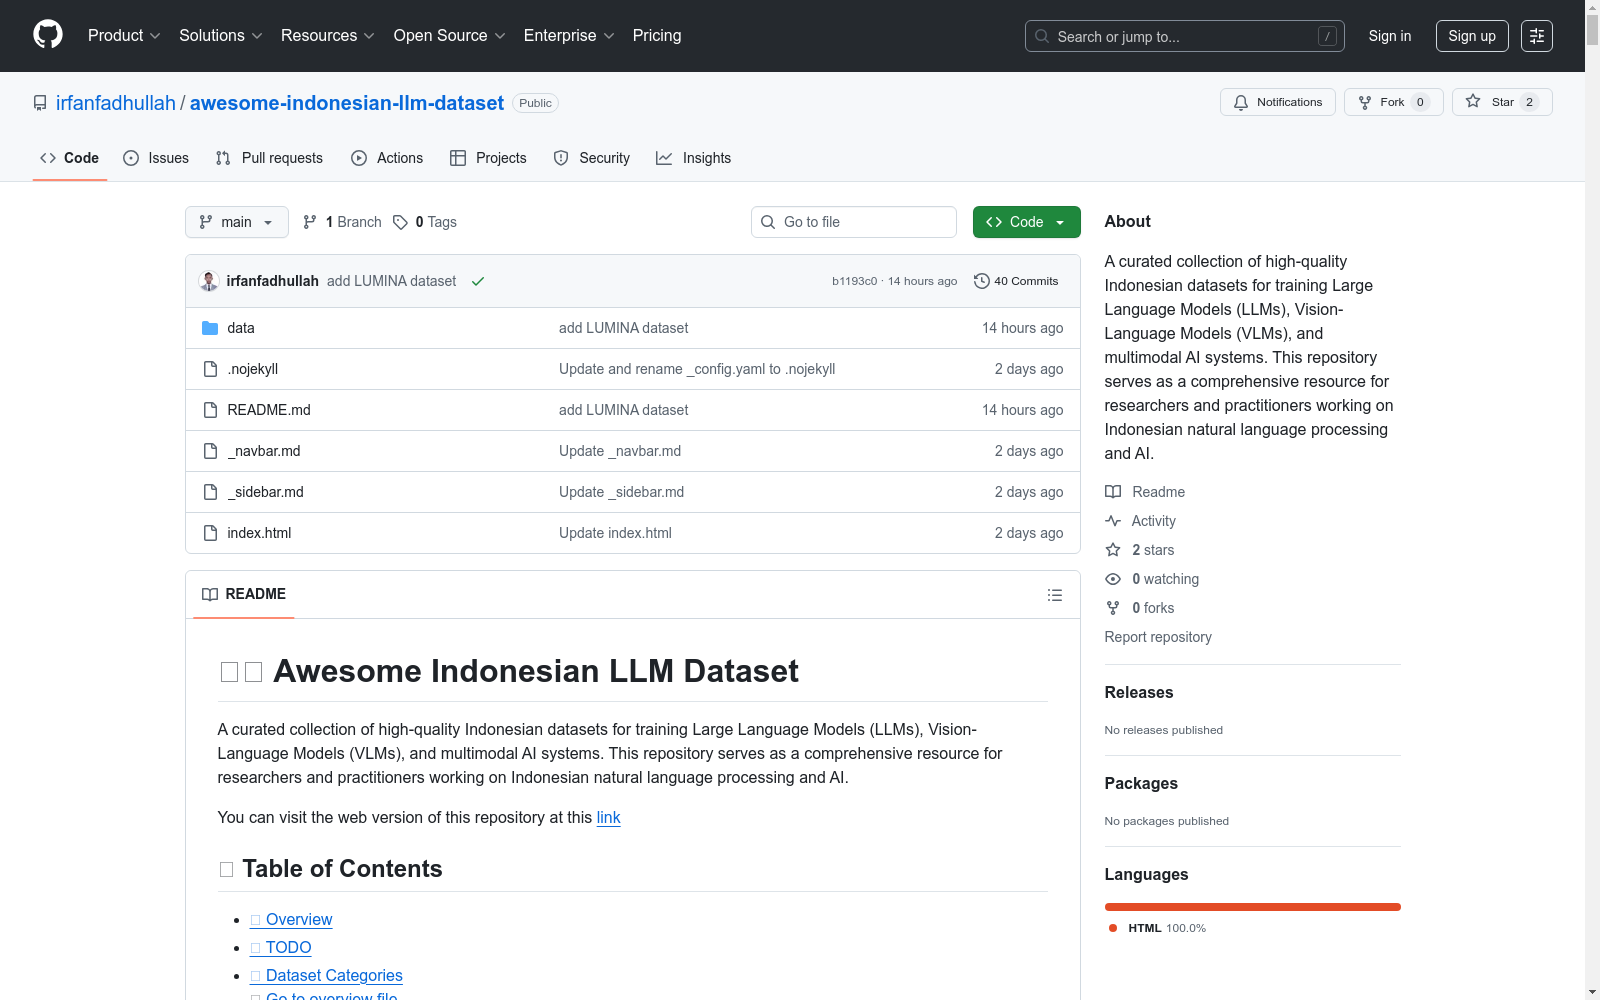Viewport: 1600px width, 1000px height.
Task: Open Dataset Categories in table of contents
Action: pyautogui.click(x=326, y=976)
